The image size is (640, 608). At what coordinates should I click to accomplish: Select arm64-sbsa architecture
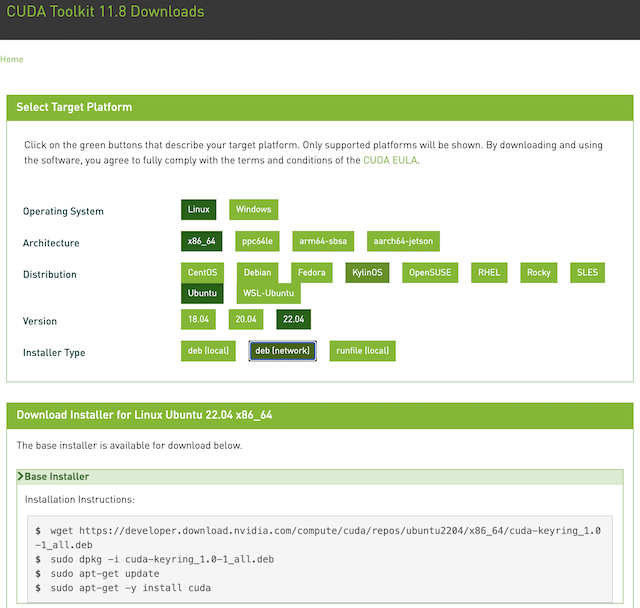click(325, 242)
